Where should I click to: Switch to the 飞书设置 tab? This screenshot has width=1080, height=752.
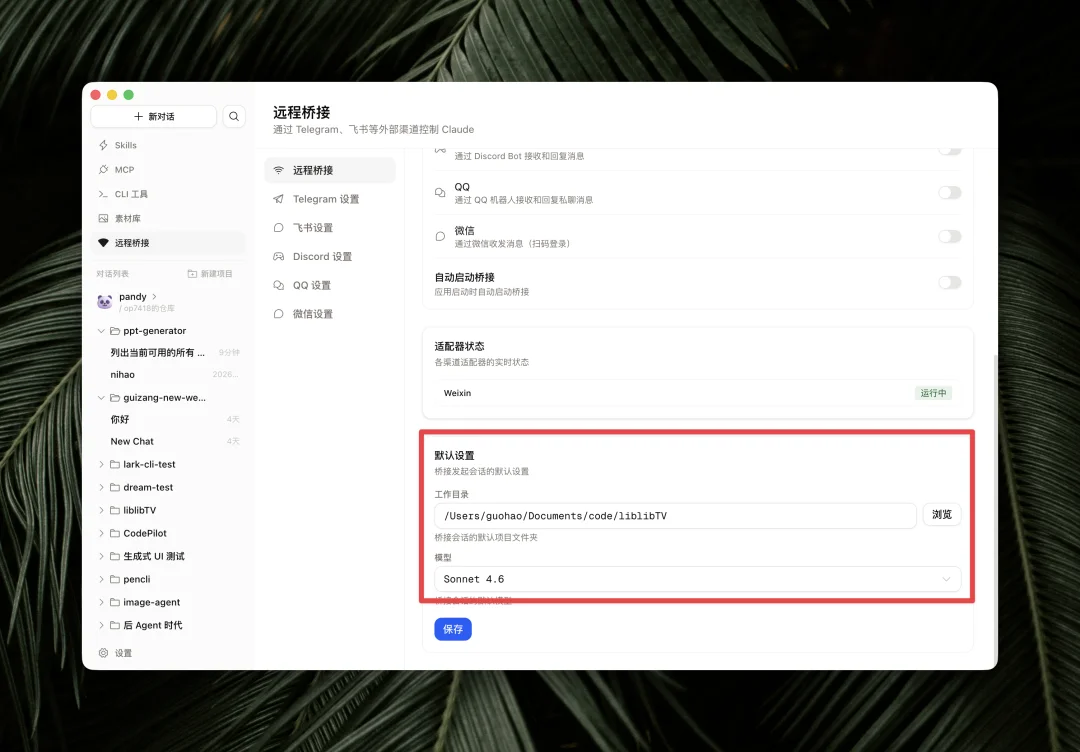pos(280,227)
